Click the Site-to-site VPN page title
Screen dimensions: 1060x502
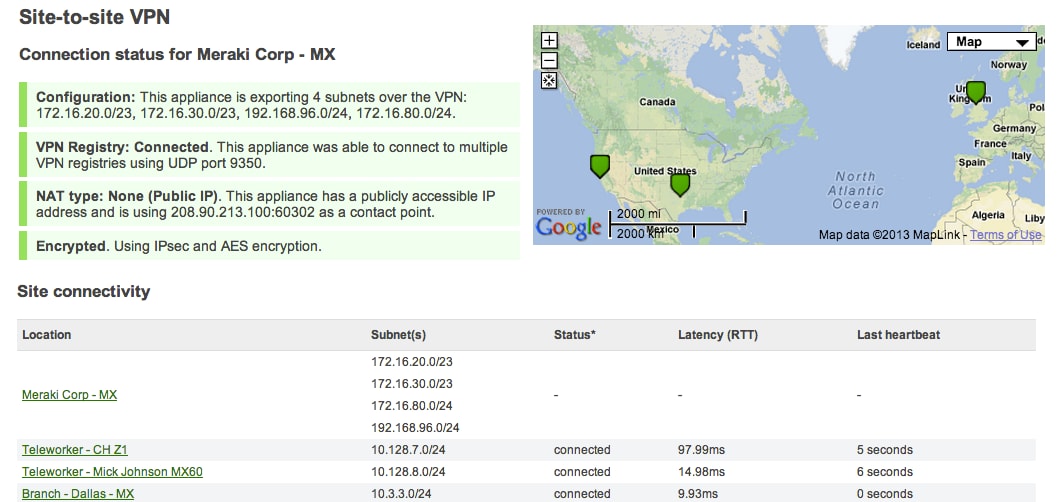point(94,16)
